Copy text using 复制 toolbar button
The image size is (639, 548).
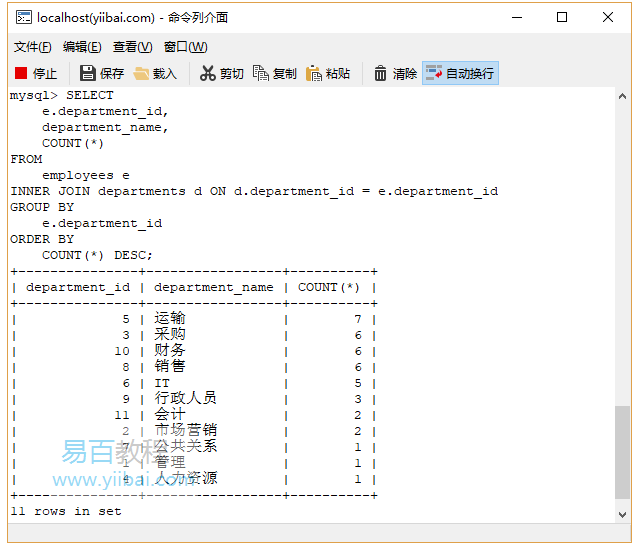[x=275, y=73]
